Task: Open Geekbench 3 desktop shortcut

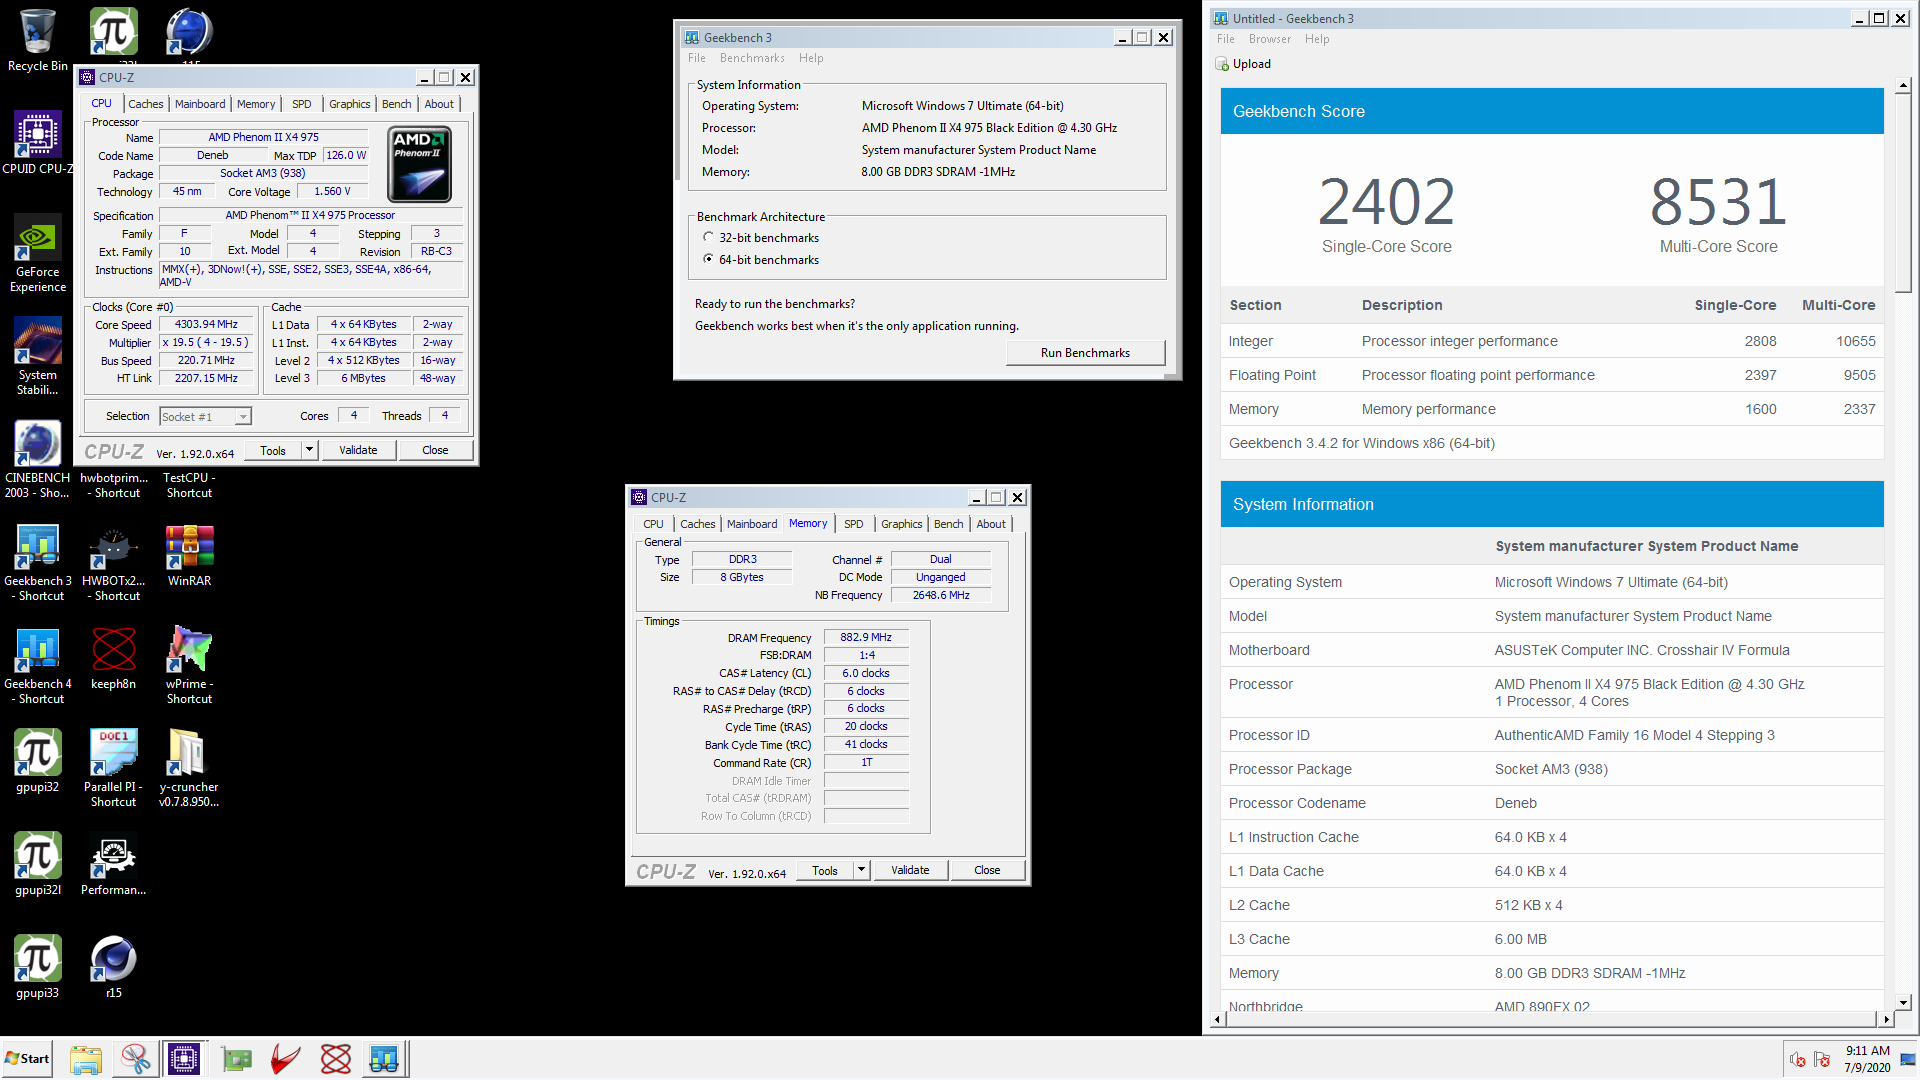Action: (38, 563)
